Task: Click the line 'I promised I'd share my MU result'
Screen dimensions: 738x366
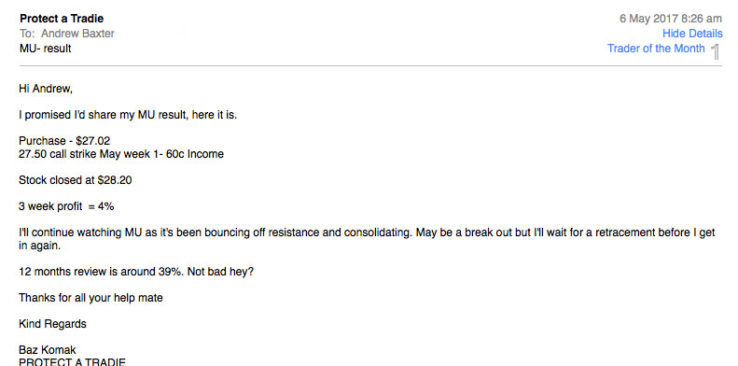Action: [x=128, y=115]
